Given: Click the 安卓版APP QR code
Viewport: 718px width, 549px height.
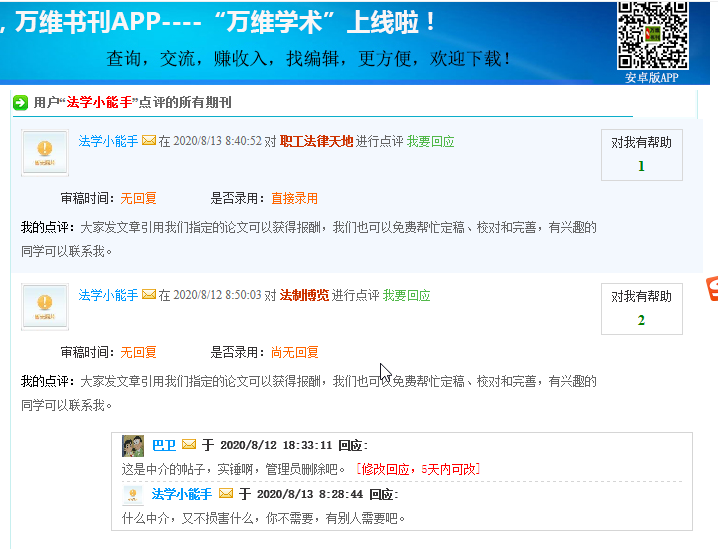Looking at the screenshot, I should (x=652, y=36).
